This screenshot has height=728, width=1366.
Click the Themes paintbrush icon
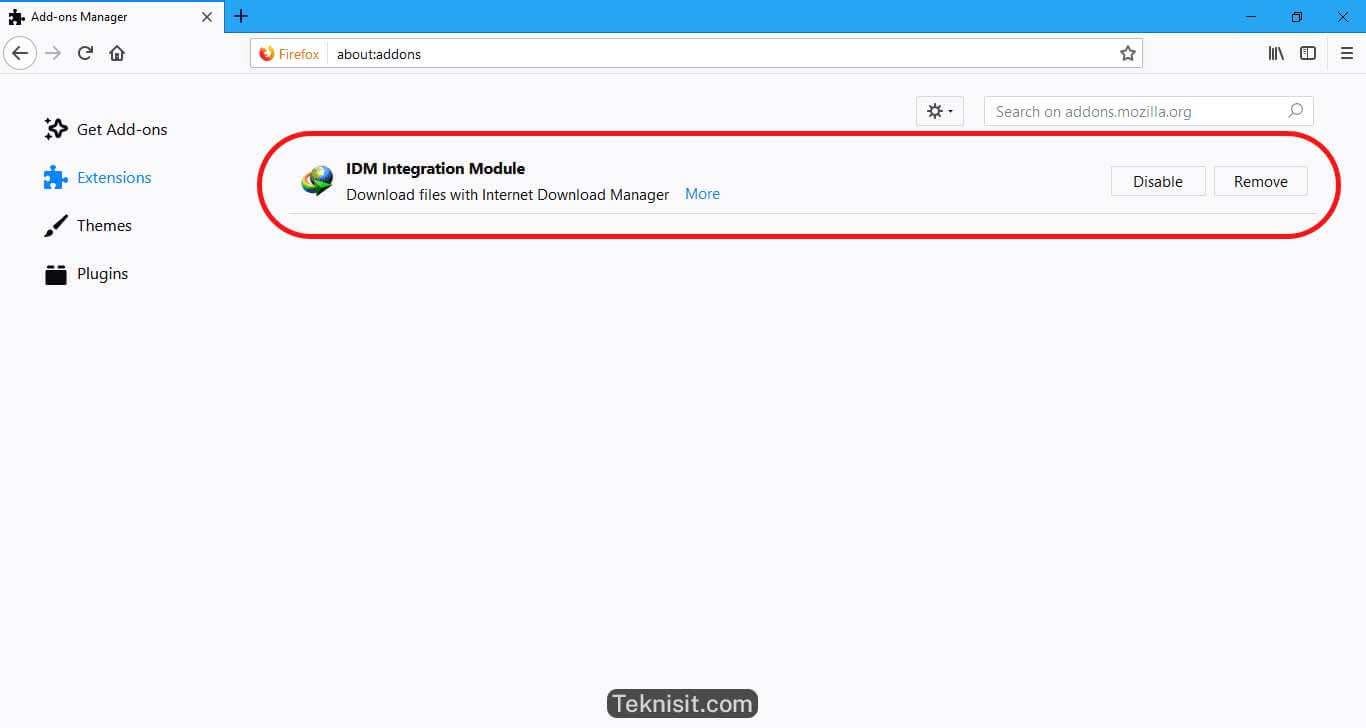(55, 226)
